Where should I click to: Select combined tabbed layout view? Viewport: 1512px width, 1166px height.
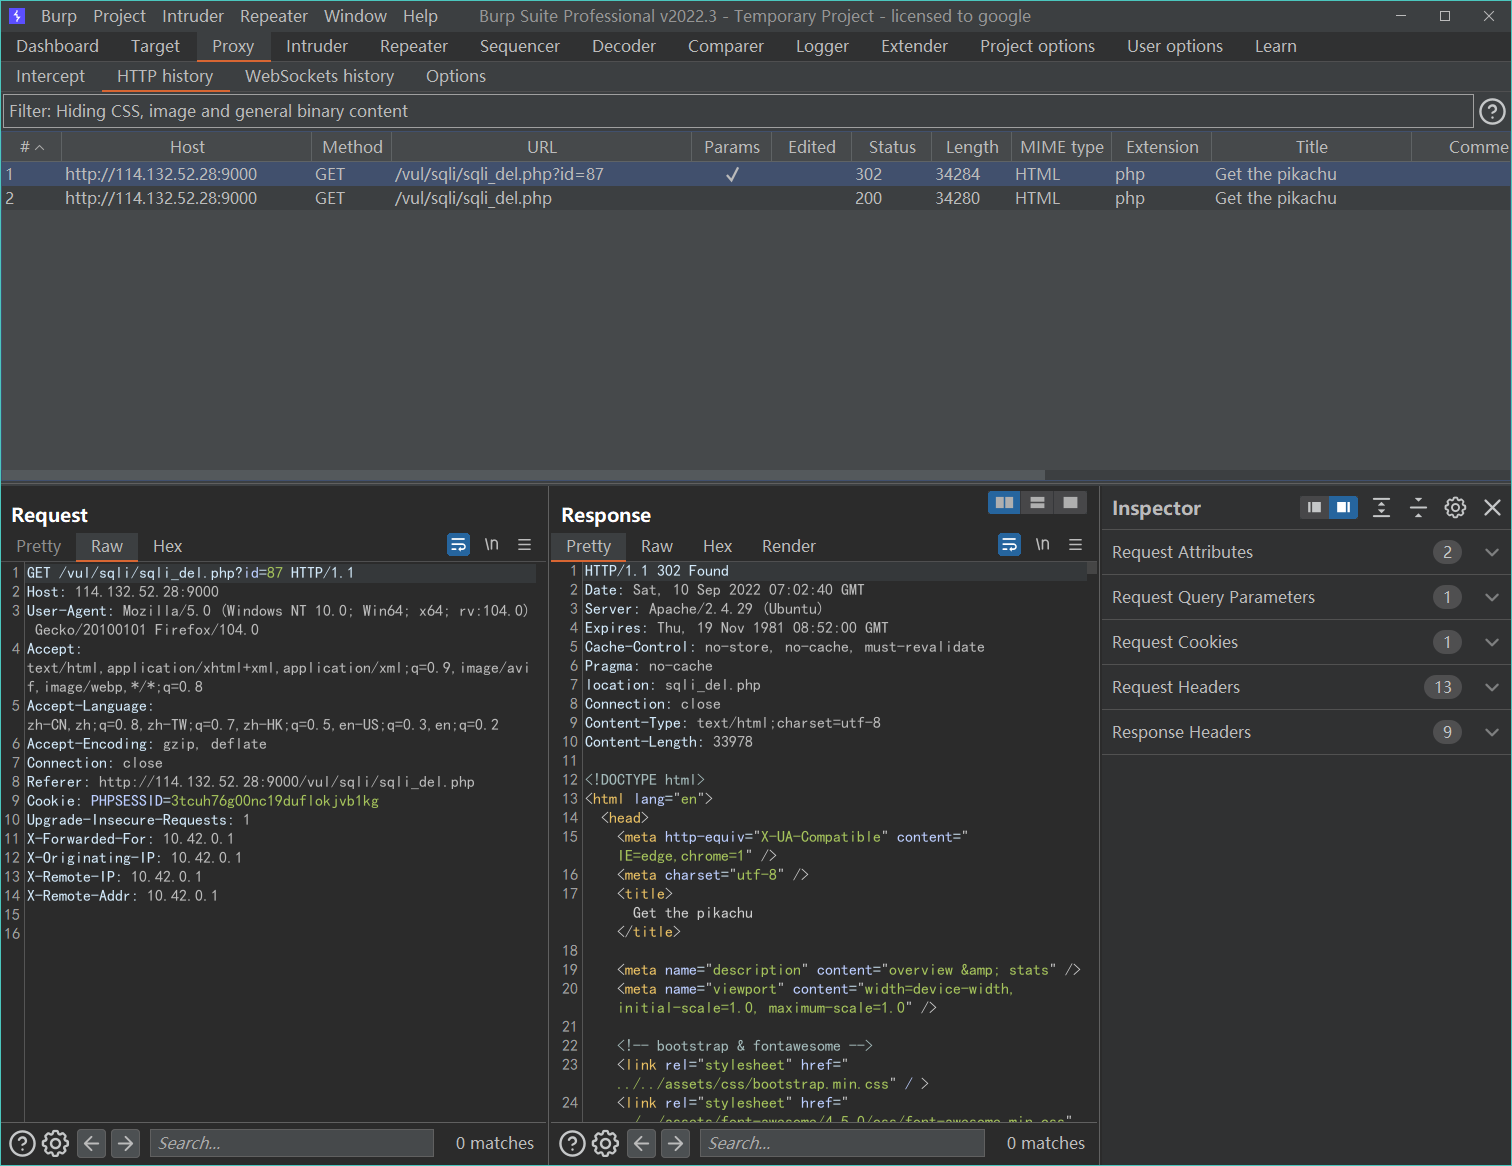tap(1070, 503)
